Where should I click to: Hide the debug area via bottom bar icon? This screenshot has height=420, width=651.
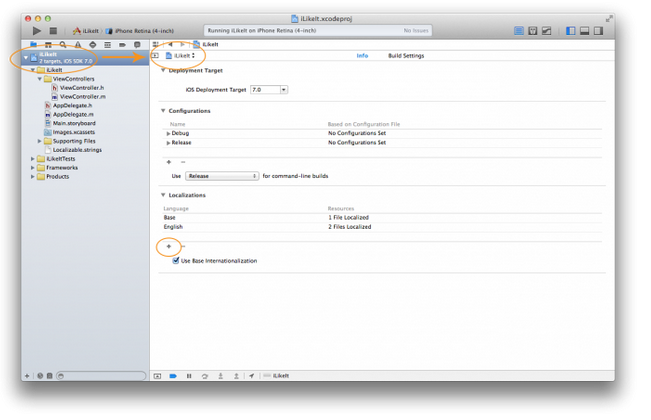[x=157, y=376]
